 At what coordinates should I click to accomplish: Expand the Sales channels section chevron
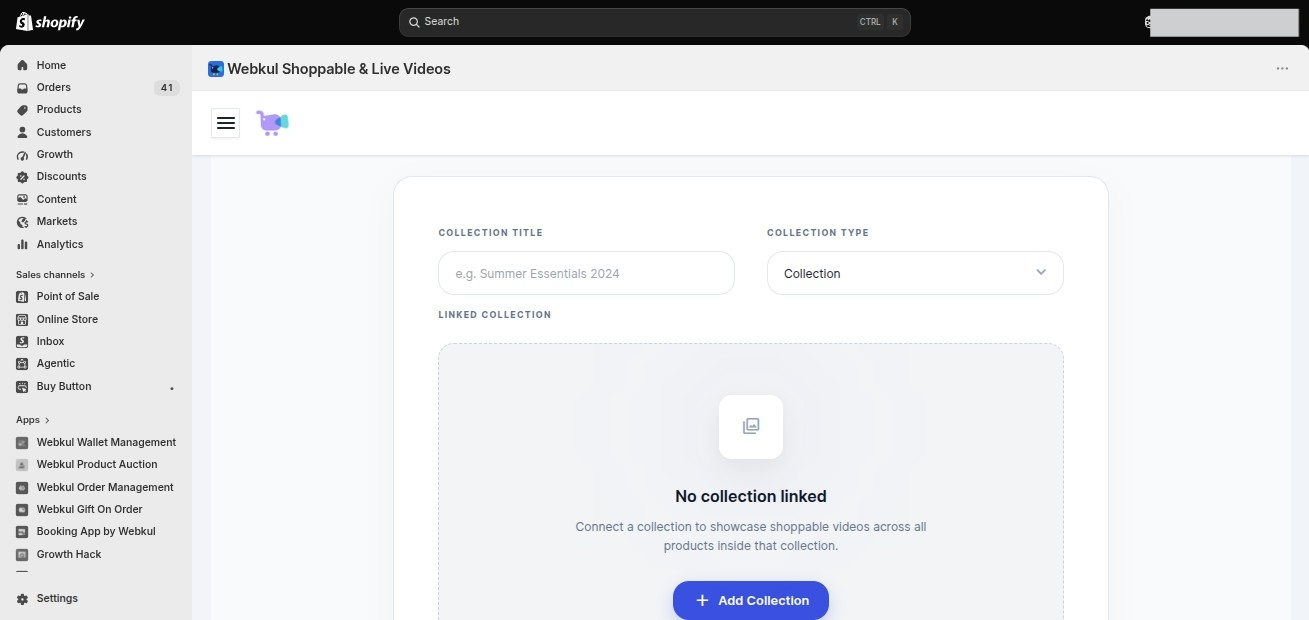tap(92, 275)
